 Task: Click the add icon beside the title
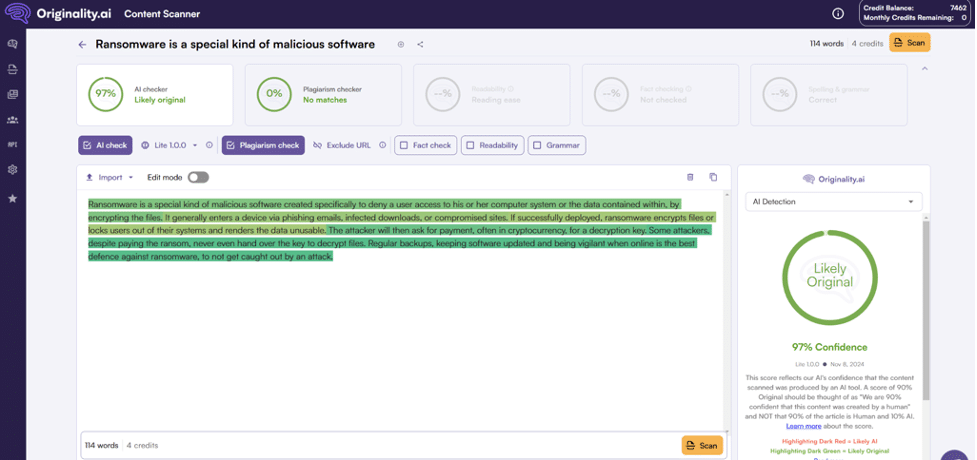(x=401, y=44)
